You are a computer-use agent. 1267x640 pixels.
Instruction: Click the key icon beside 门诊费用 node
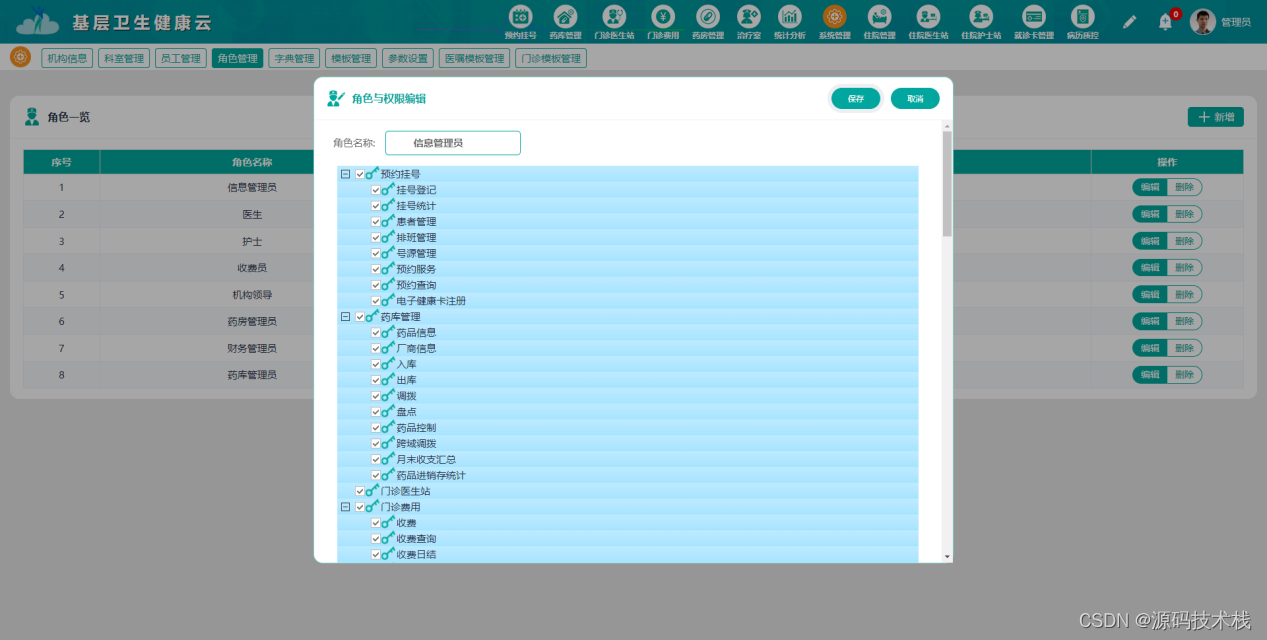372,506
